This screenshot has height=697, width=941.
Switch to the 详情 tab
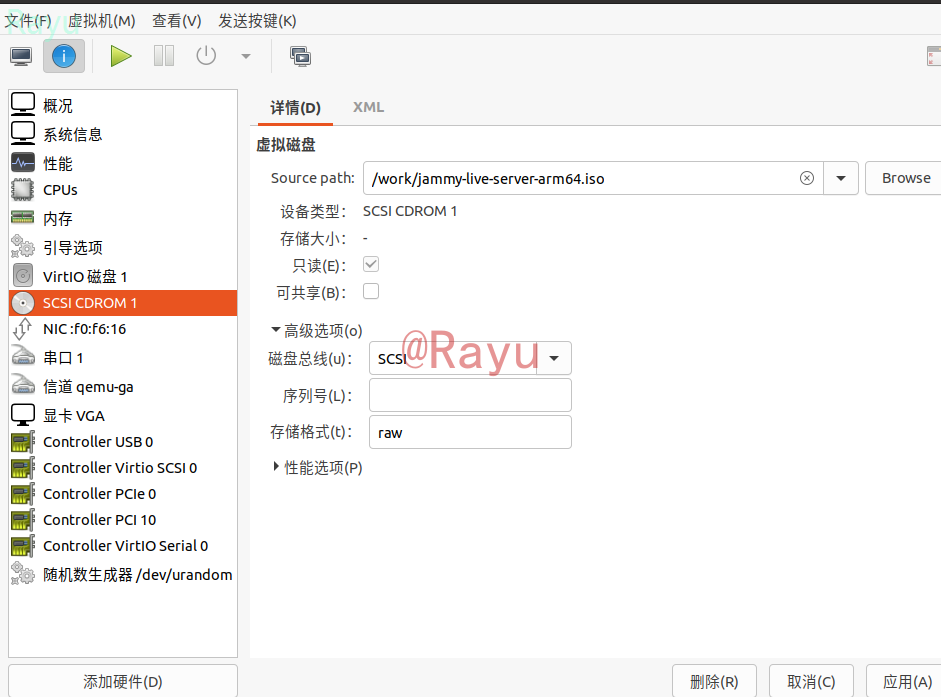[x=295, y=107]
